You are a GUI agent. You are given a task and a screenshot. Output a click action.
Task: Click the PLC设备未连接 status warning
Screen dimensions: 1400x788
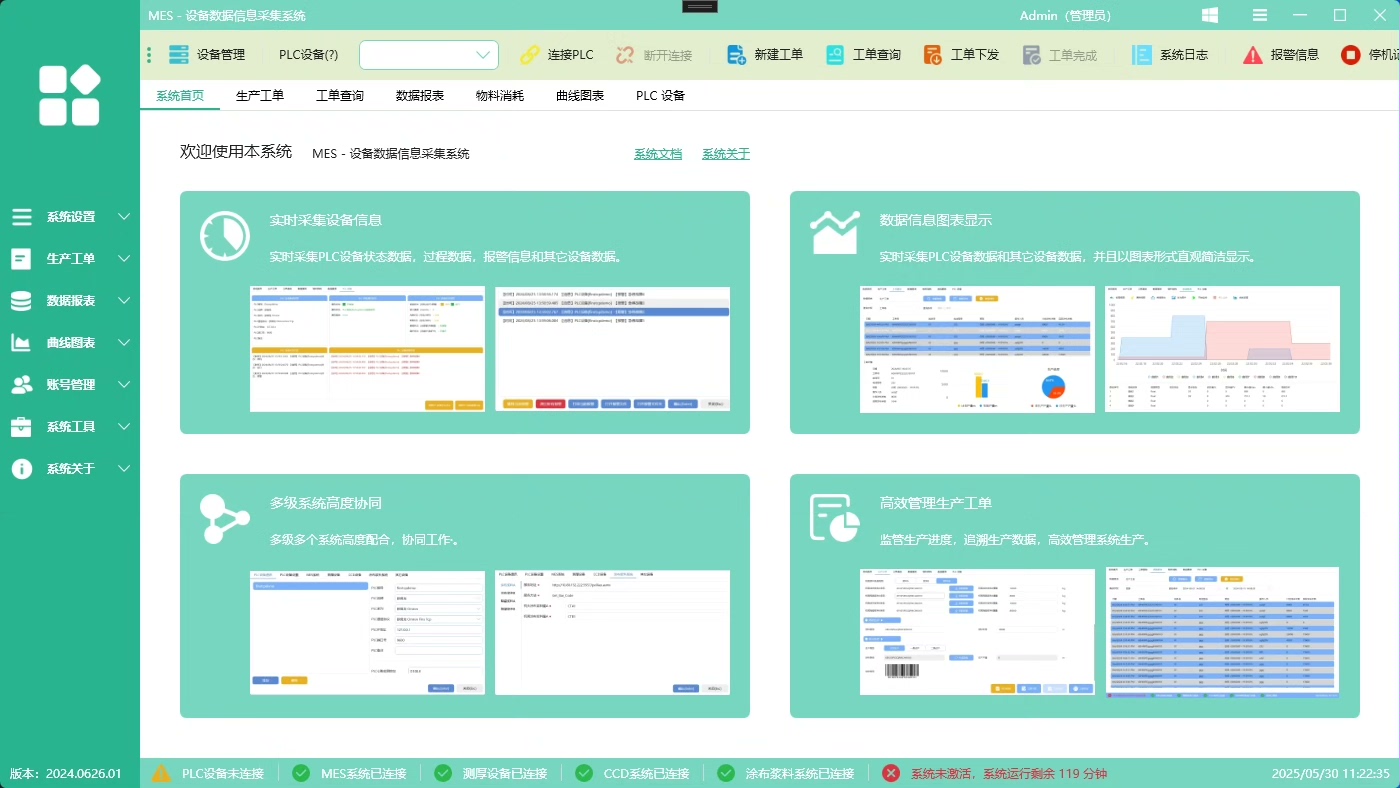[222, 773]
